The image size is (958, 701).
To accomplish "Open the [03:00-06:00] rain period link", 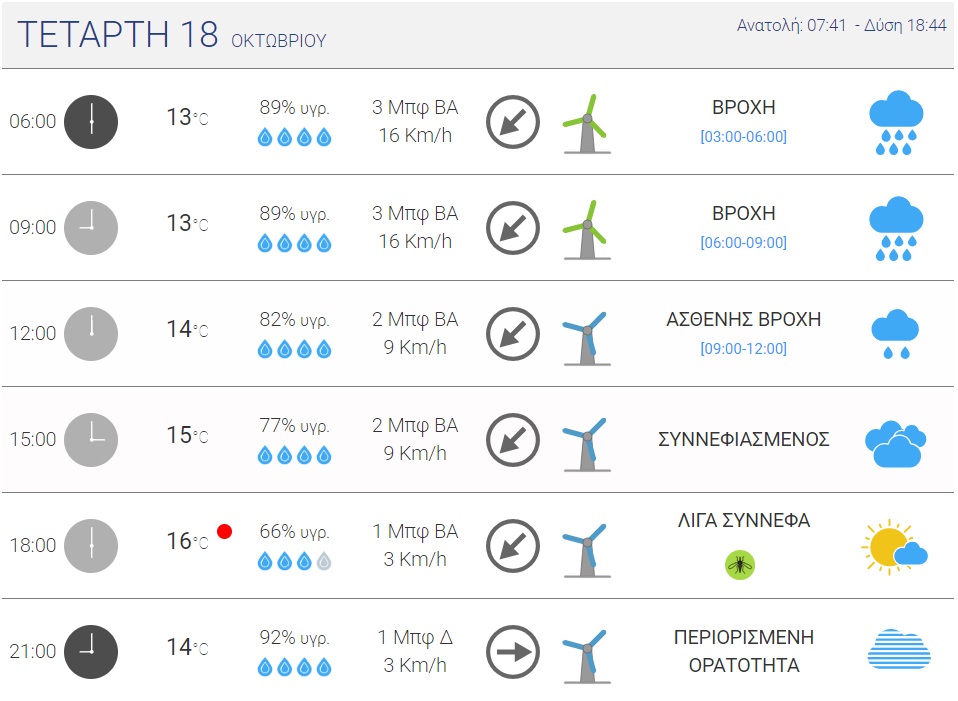I will point(743,136).
